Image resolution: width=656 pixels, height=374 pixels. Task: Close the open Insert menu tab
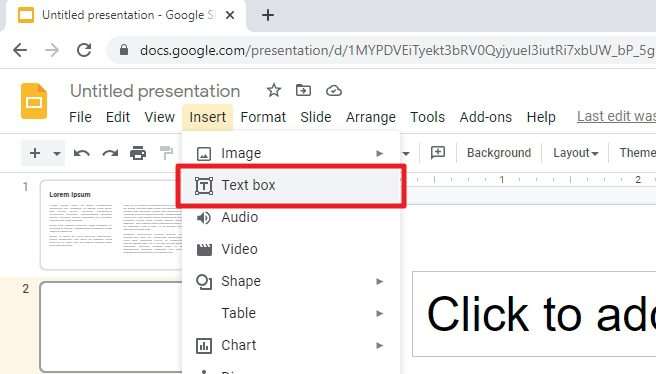pyautogui.click(x=208, y=118)
